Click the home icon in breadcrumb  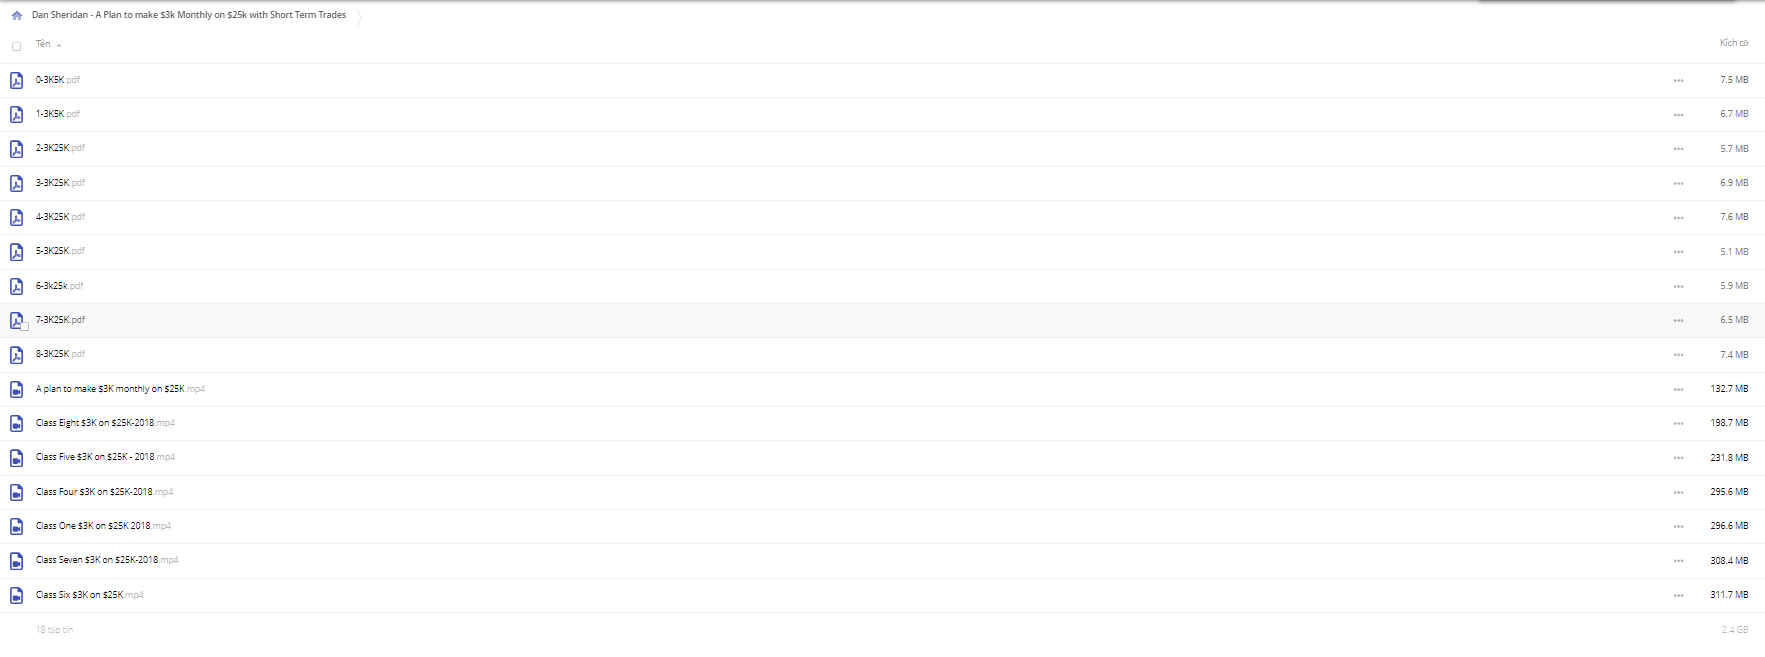16,16
